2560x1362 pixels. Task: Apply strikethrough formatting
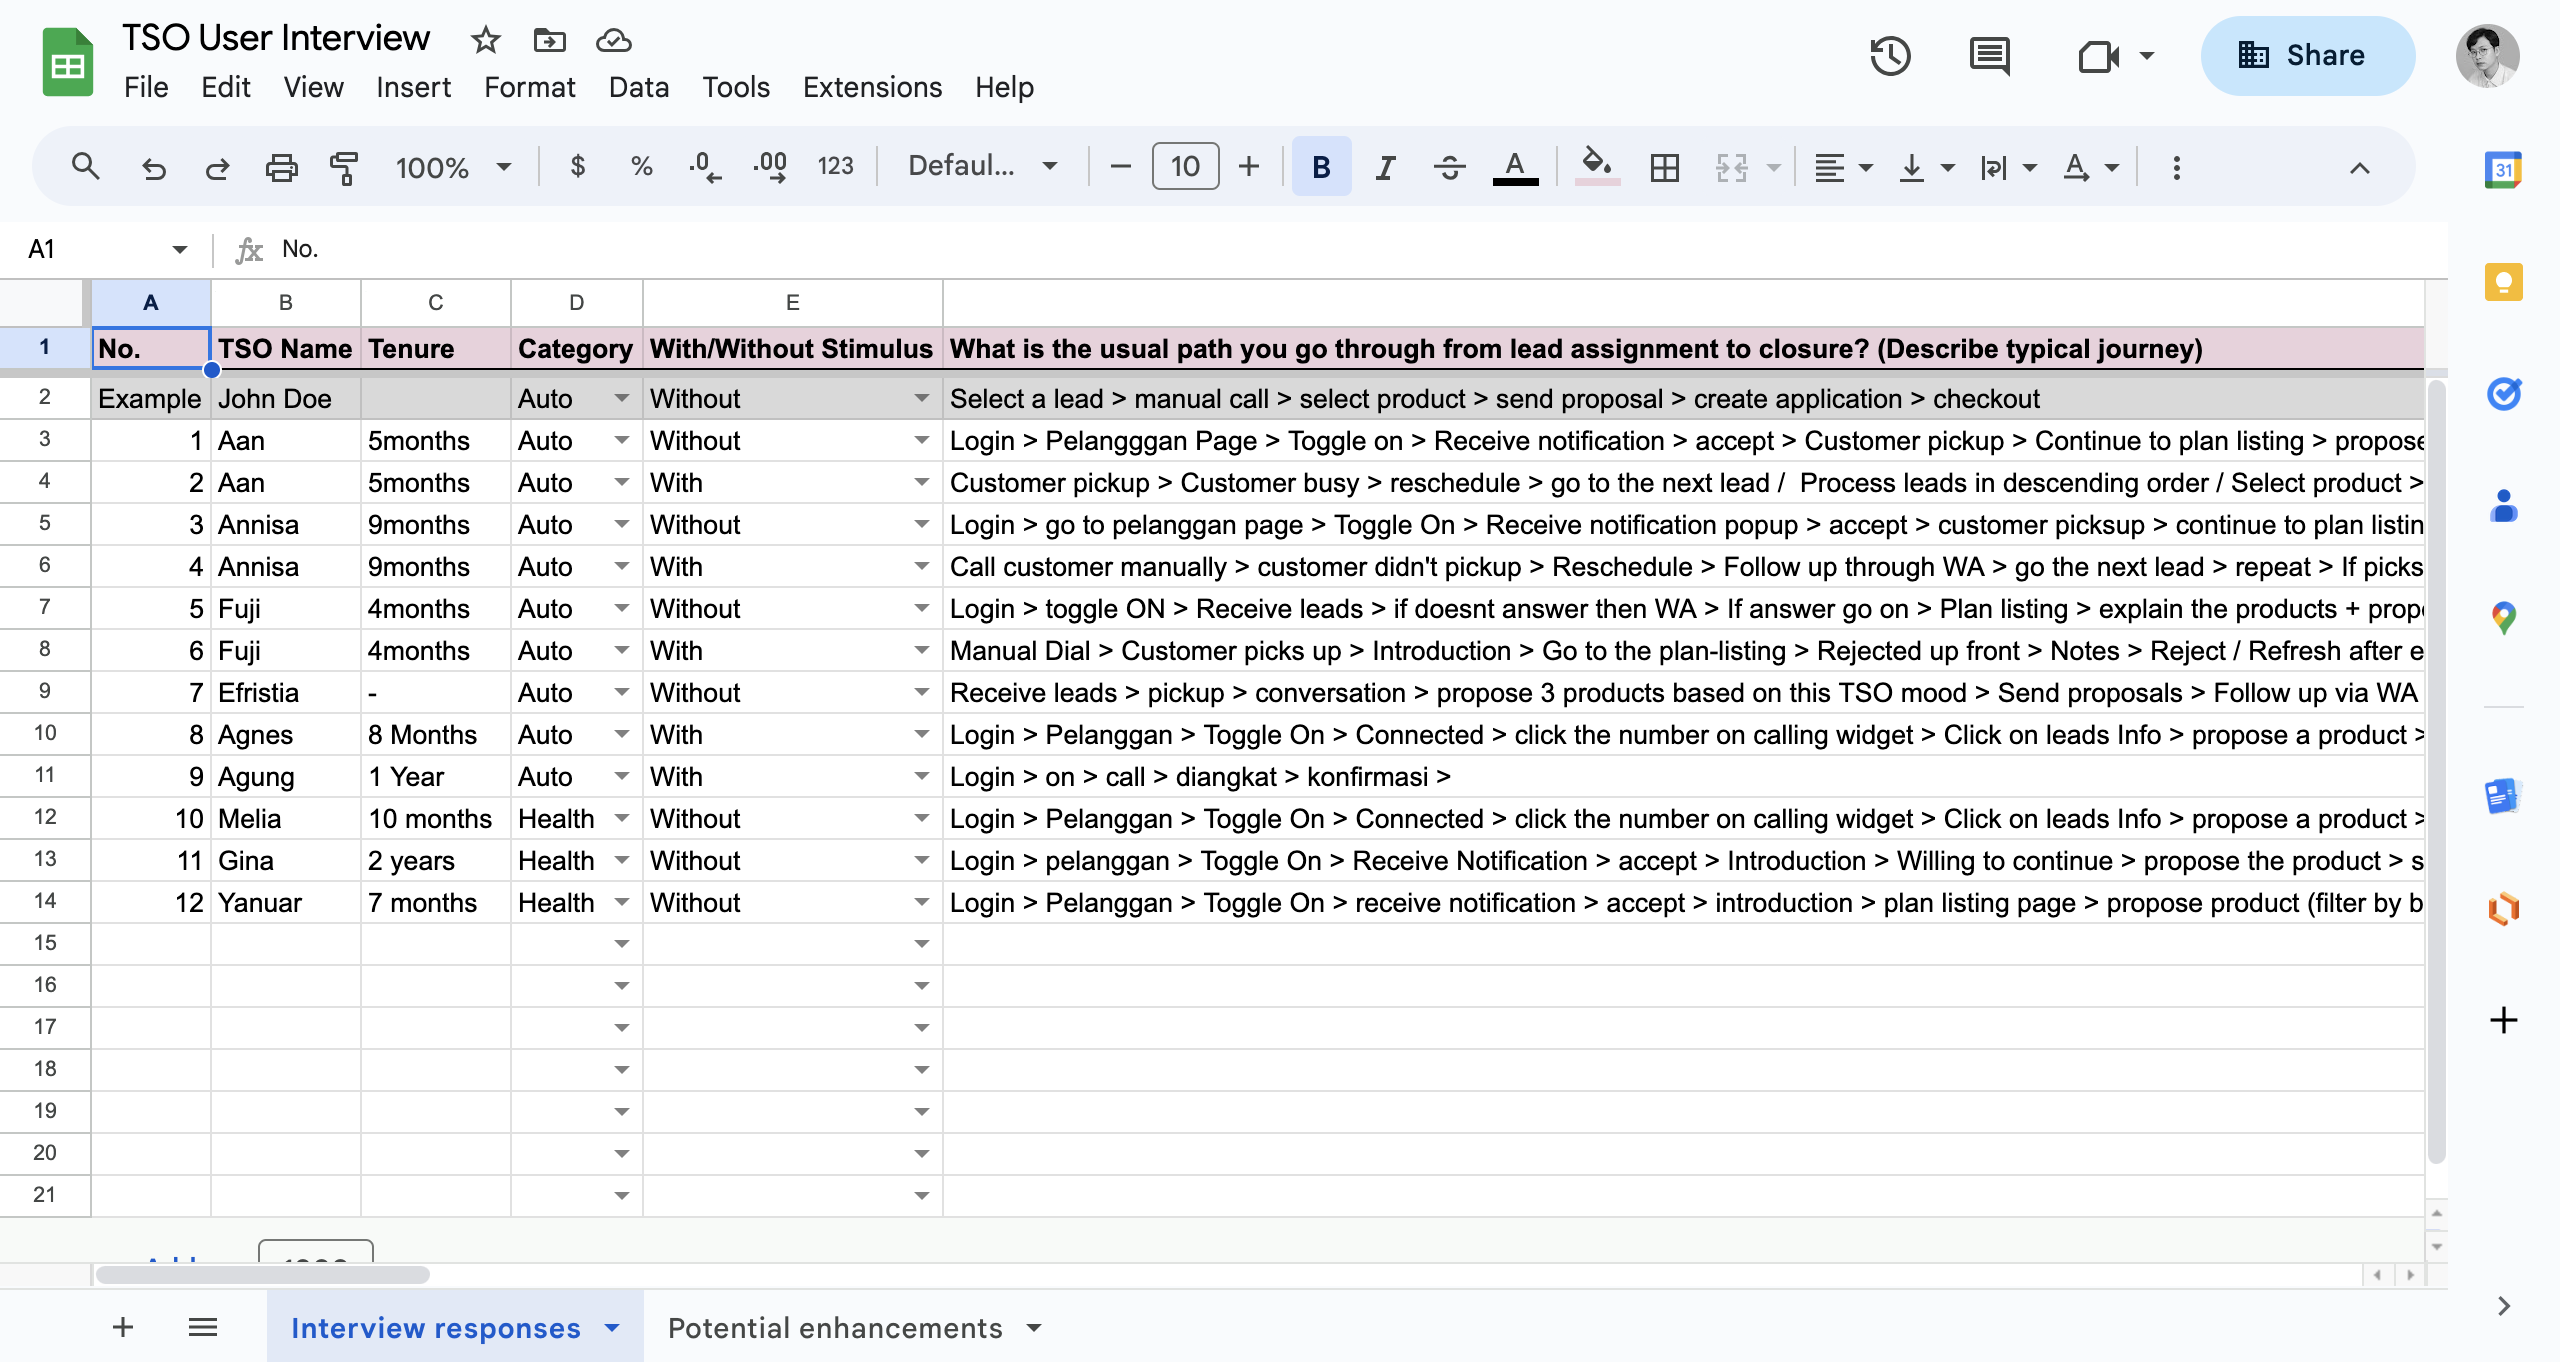(1449, 167)
